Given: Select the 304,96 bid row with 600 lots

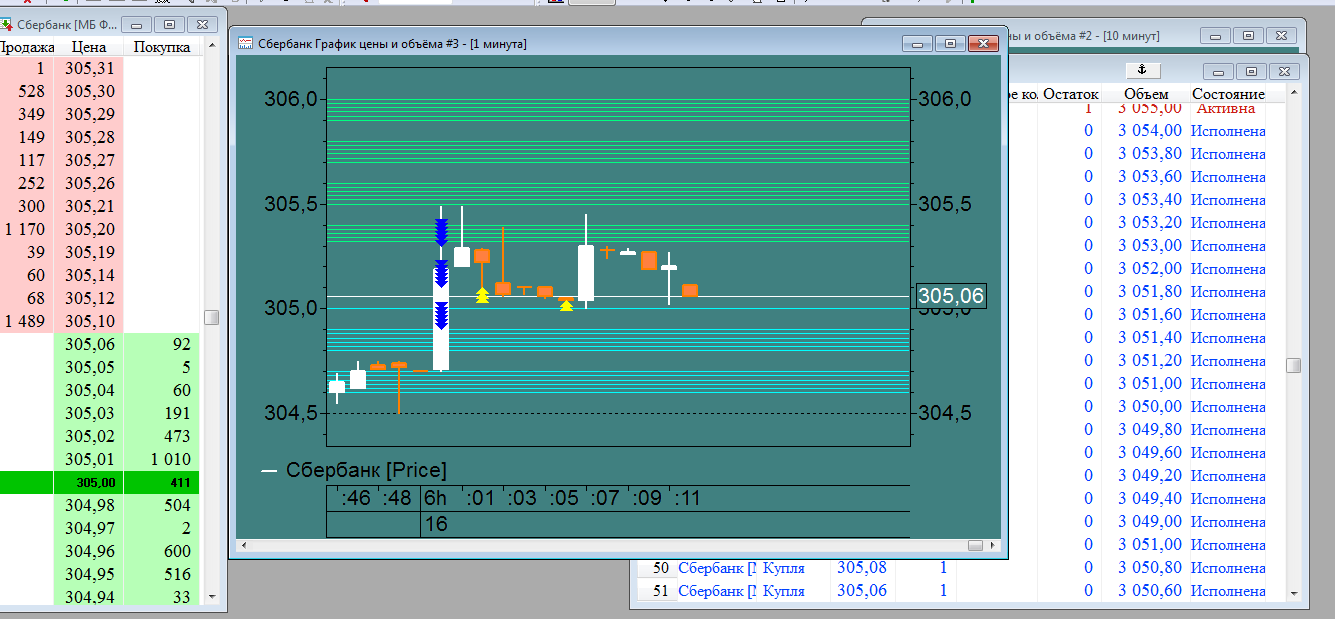Looking at the screenshot, I should [100, 551].
